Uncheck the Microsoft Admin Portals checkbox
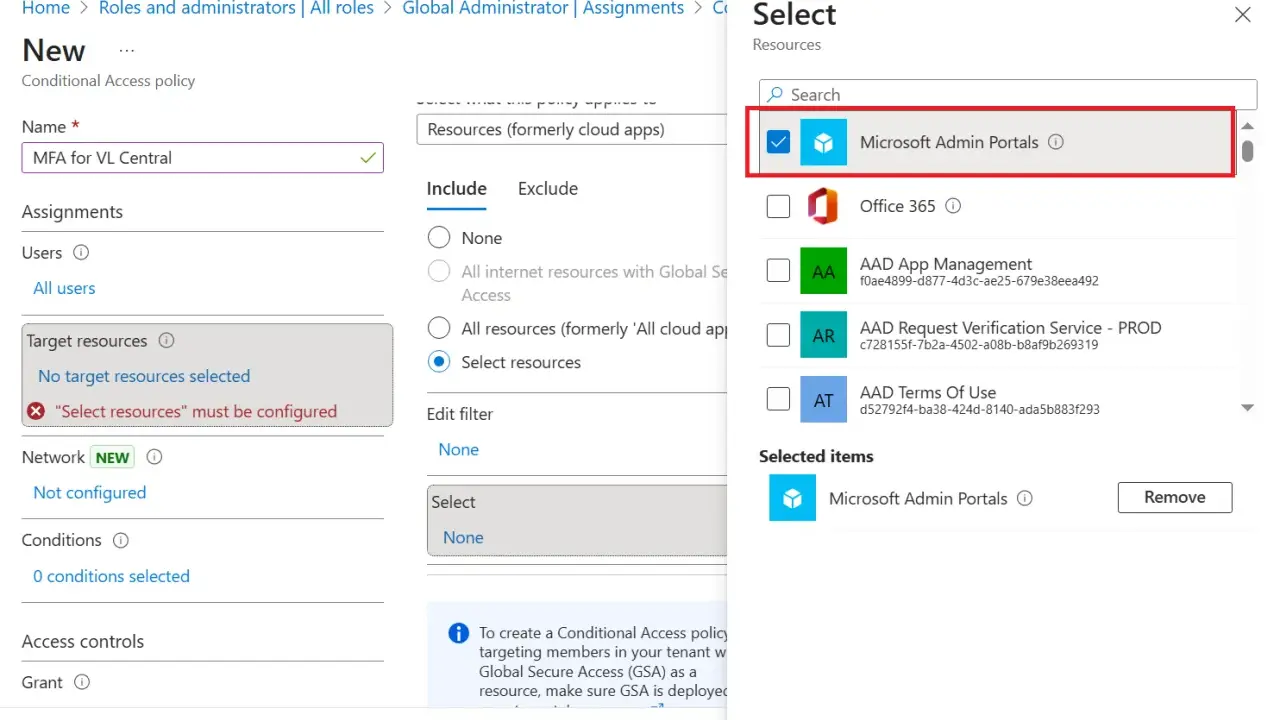 (778, 142)
